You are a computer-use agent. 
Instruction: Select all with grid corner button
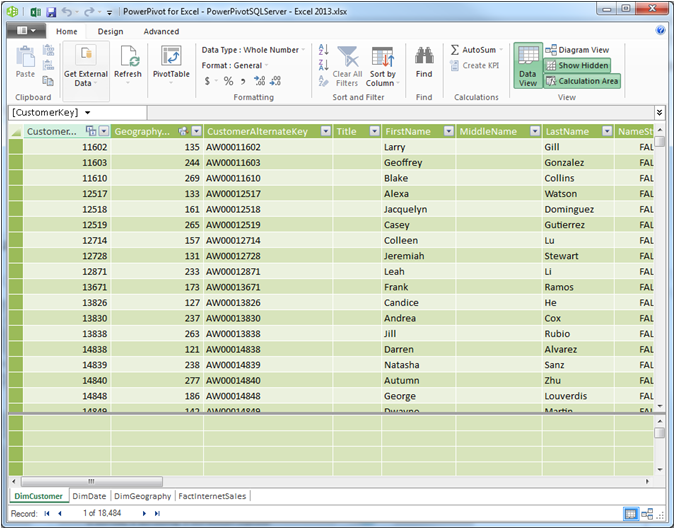(x=15, y=131)
